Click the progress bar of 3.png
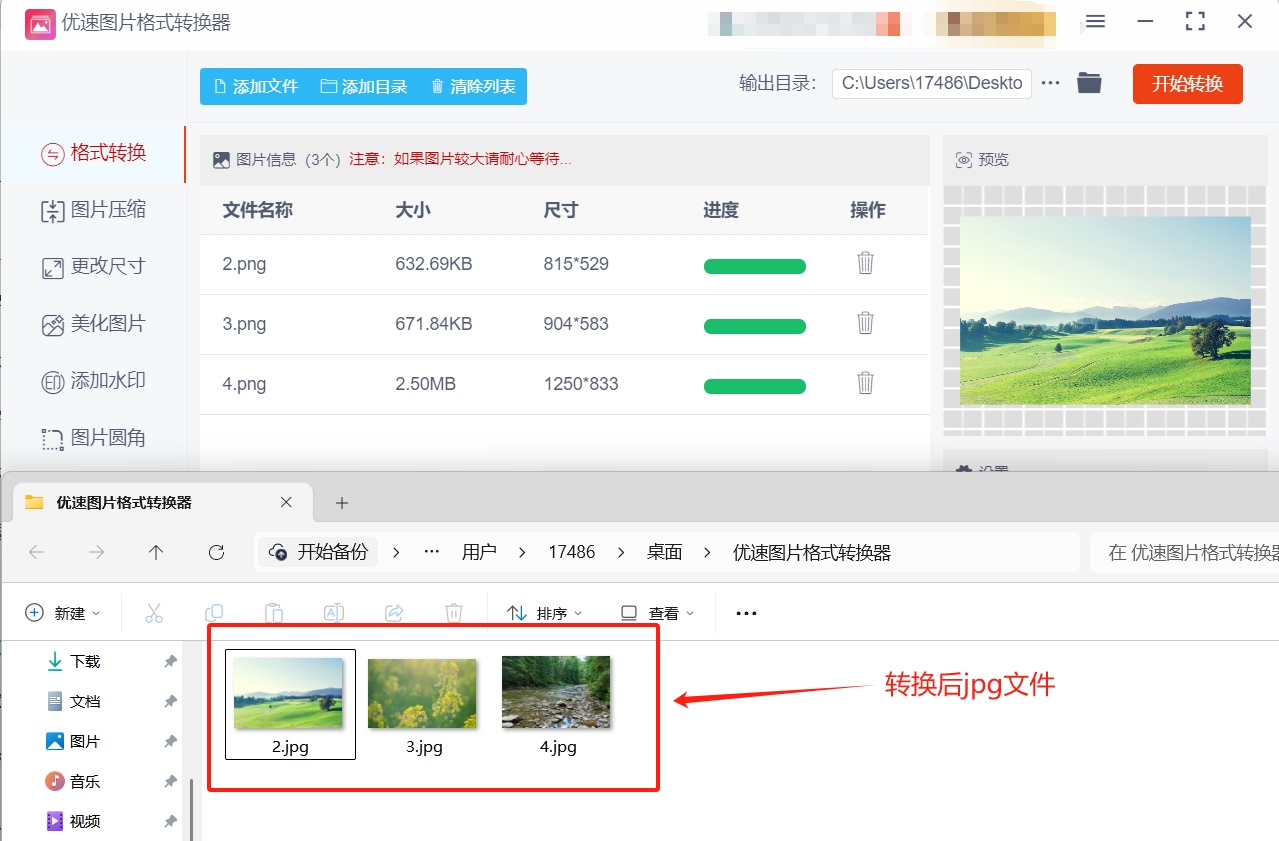This screenshot has height=841, width=1279. 755,326
